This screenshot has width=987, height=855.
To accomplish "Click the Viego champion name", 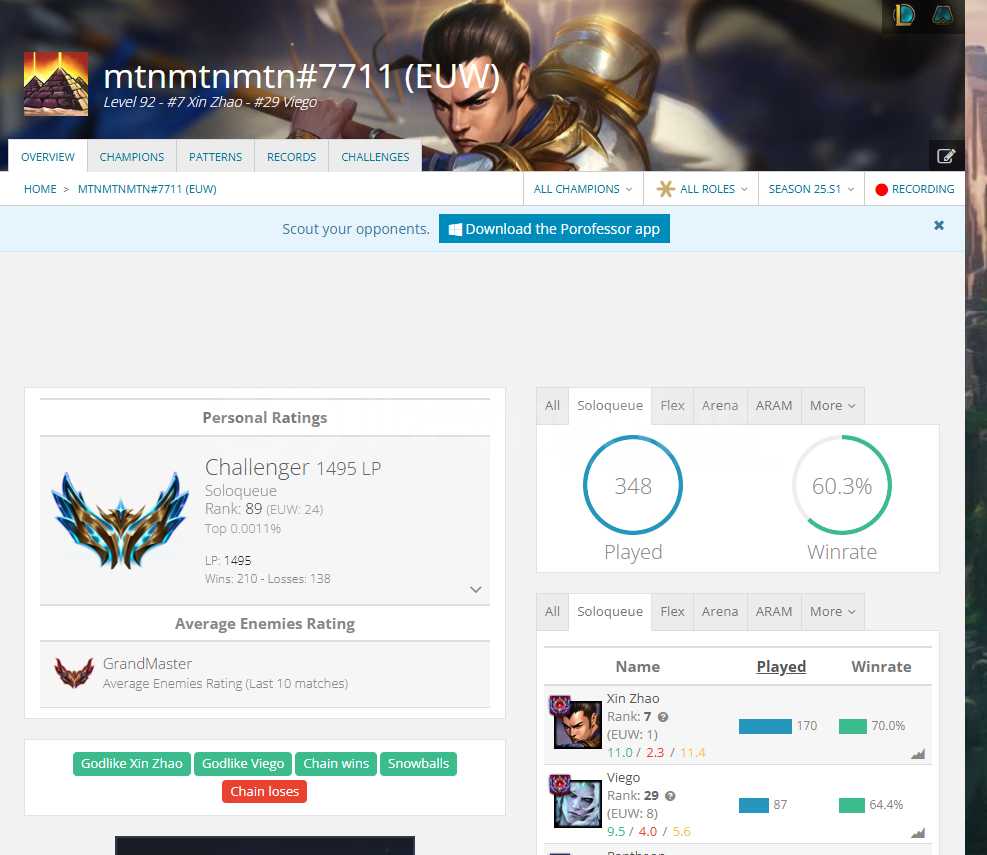I will coord(623,778).
